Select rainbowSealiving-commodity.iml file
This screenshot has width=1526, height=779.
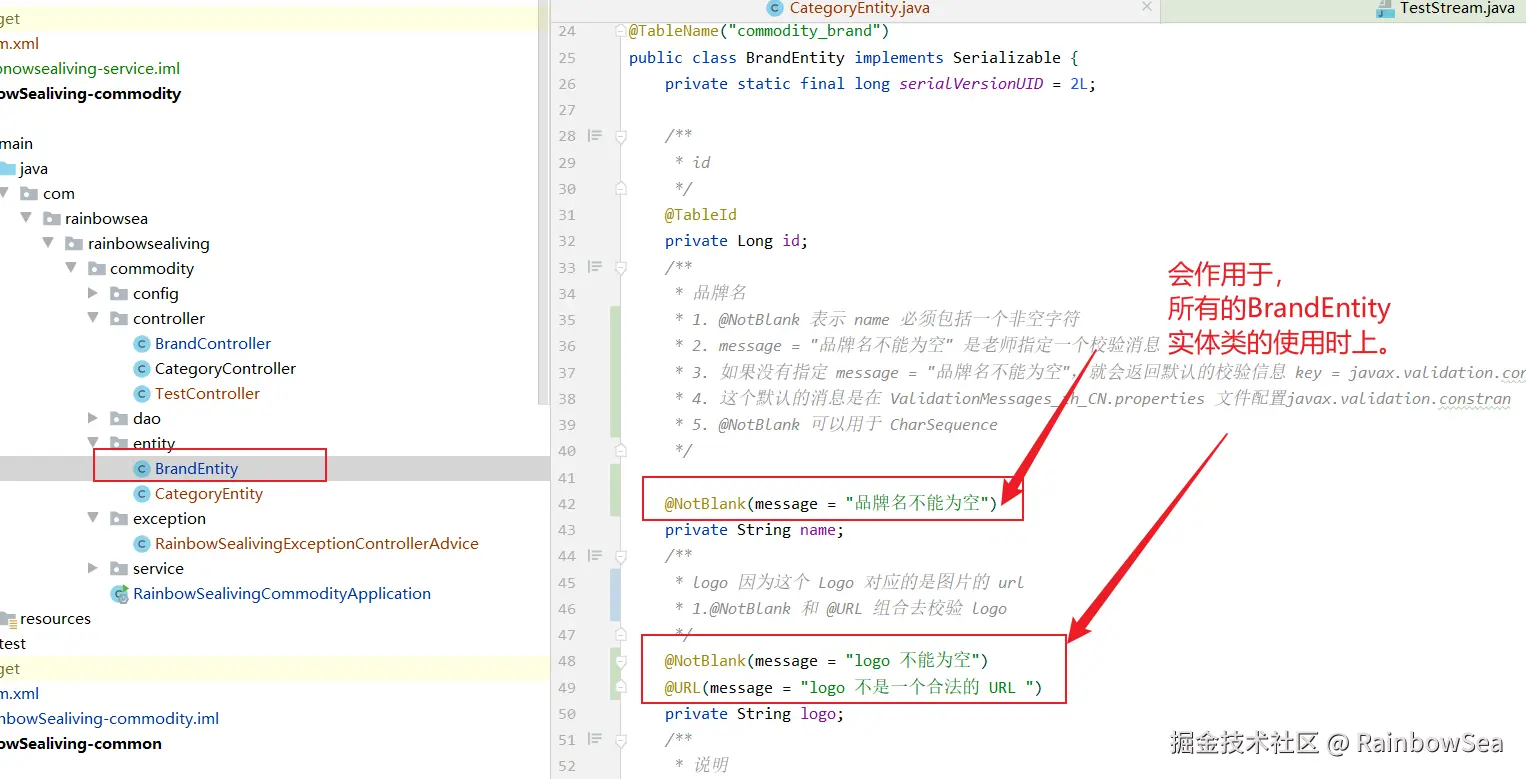(109, 718)
